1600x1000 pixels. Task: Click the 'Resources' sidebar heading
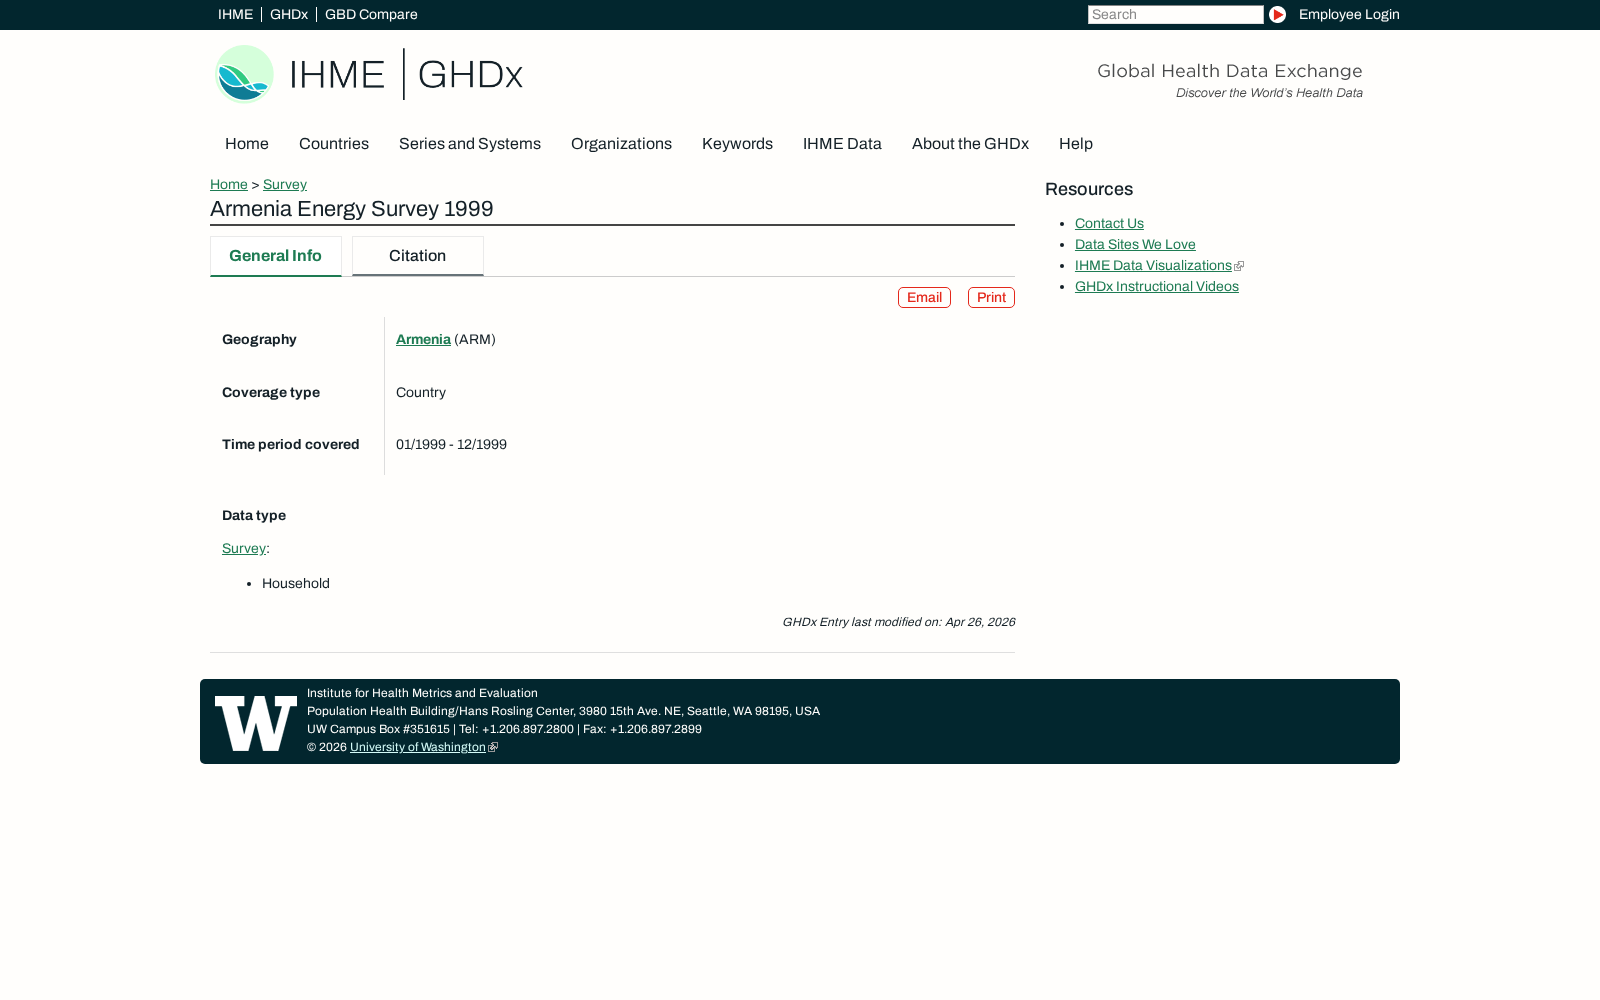(1089, 190)
